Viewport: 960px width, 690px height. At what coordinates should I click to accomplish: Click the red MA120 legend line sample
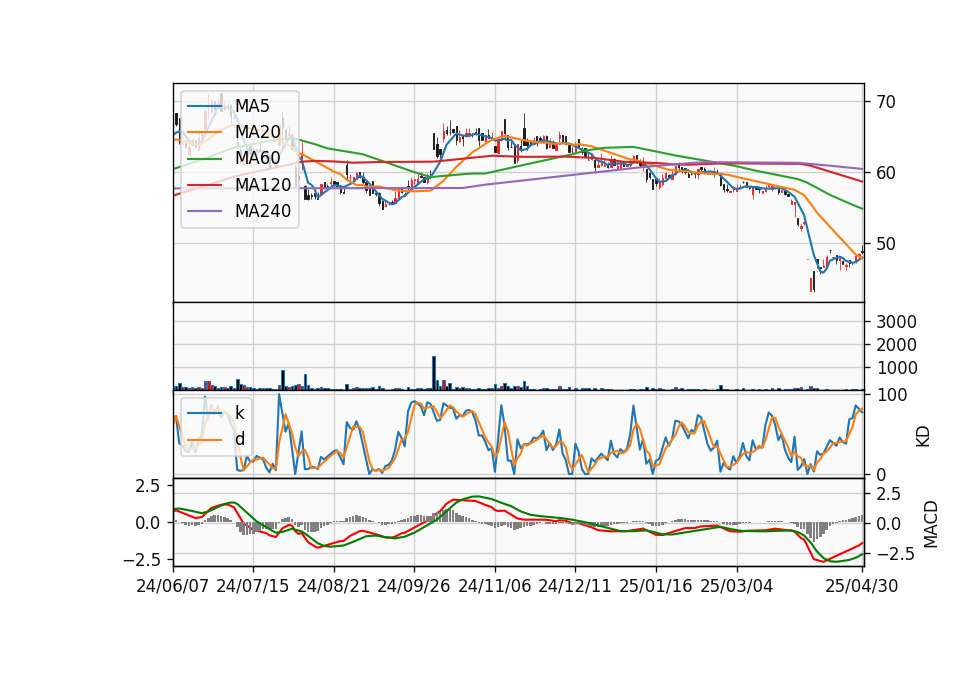click(x=204, y=185)
